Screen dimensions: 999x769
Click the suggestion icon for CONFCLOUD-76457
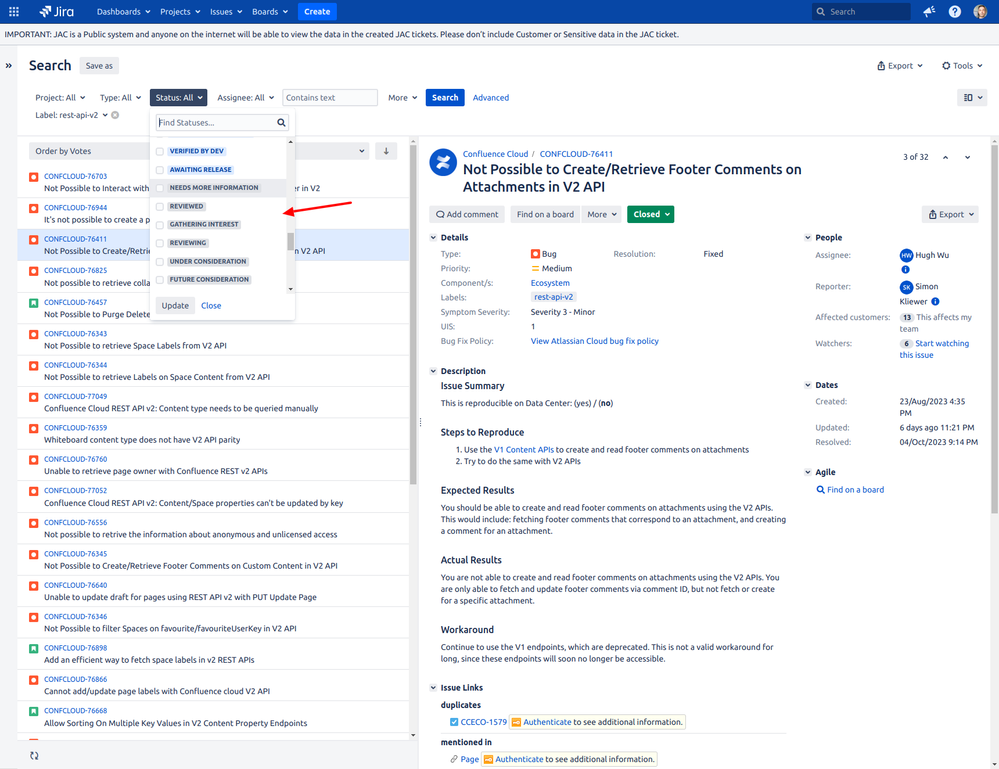34,303
